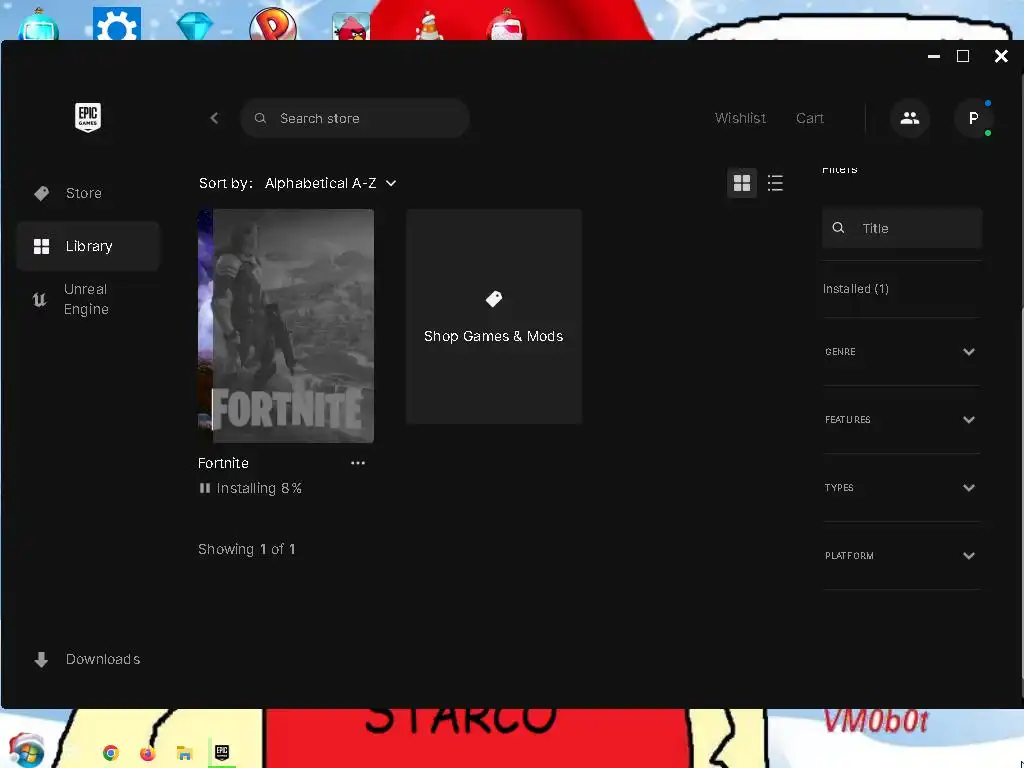
Task: Click the Epic Games taskbar icon
Action: click(x=221, y=752)
